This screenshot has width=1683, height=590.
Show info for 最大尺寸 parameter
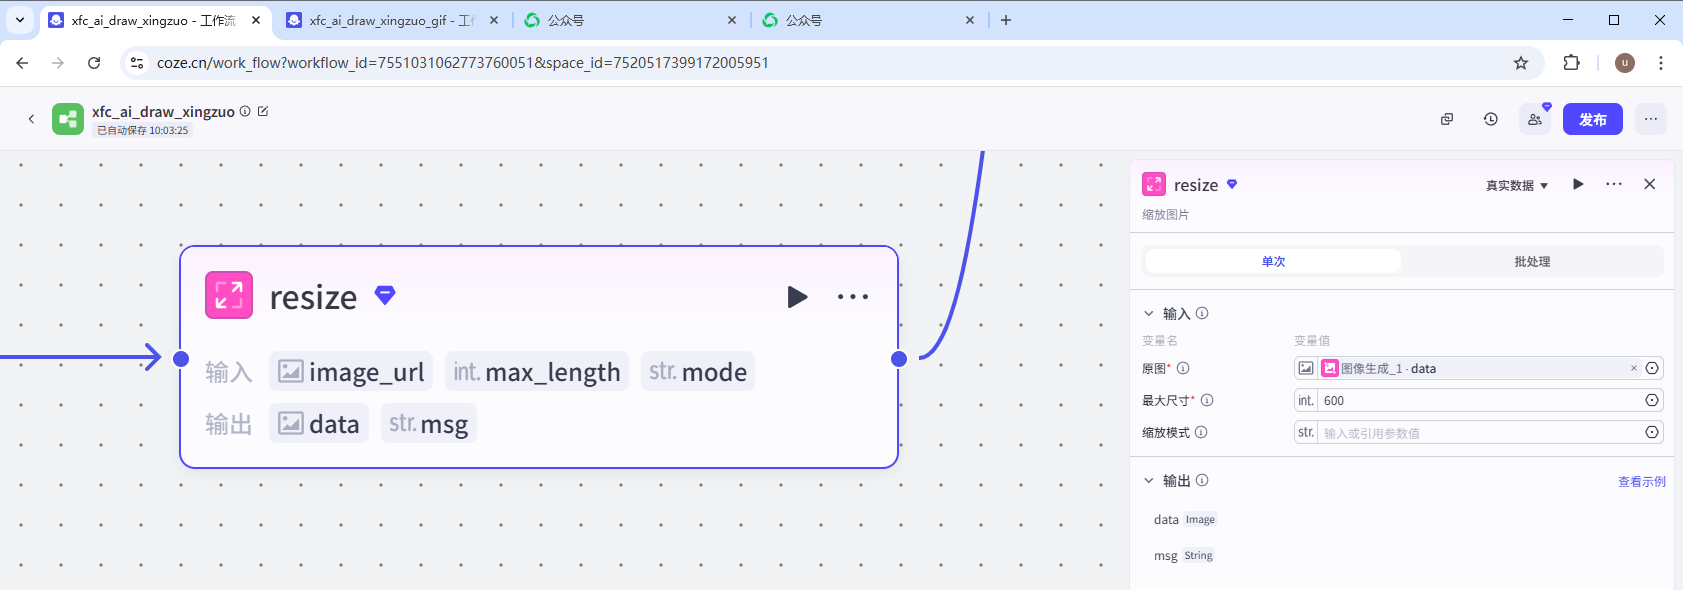[x=1207, y=400]
